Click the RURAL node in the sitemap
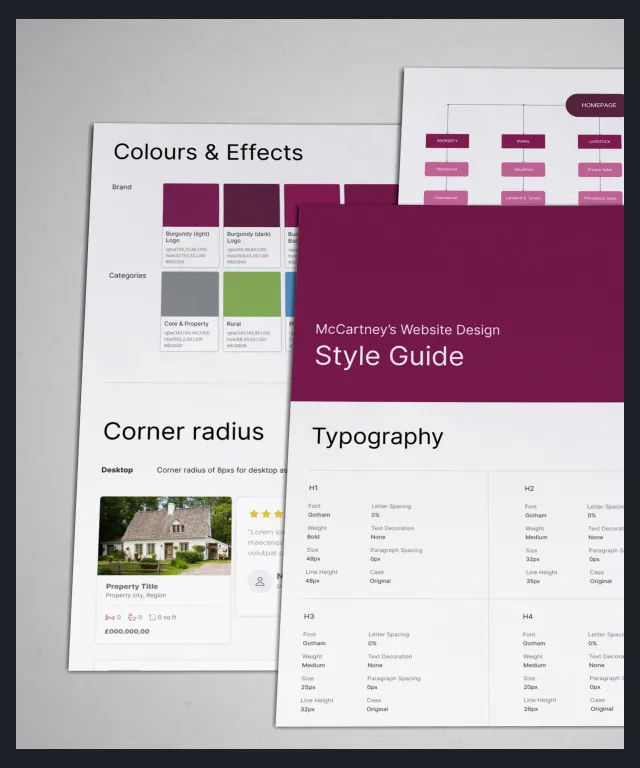This screenshot has width=640, height=768. coord(523,142)
